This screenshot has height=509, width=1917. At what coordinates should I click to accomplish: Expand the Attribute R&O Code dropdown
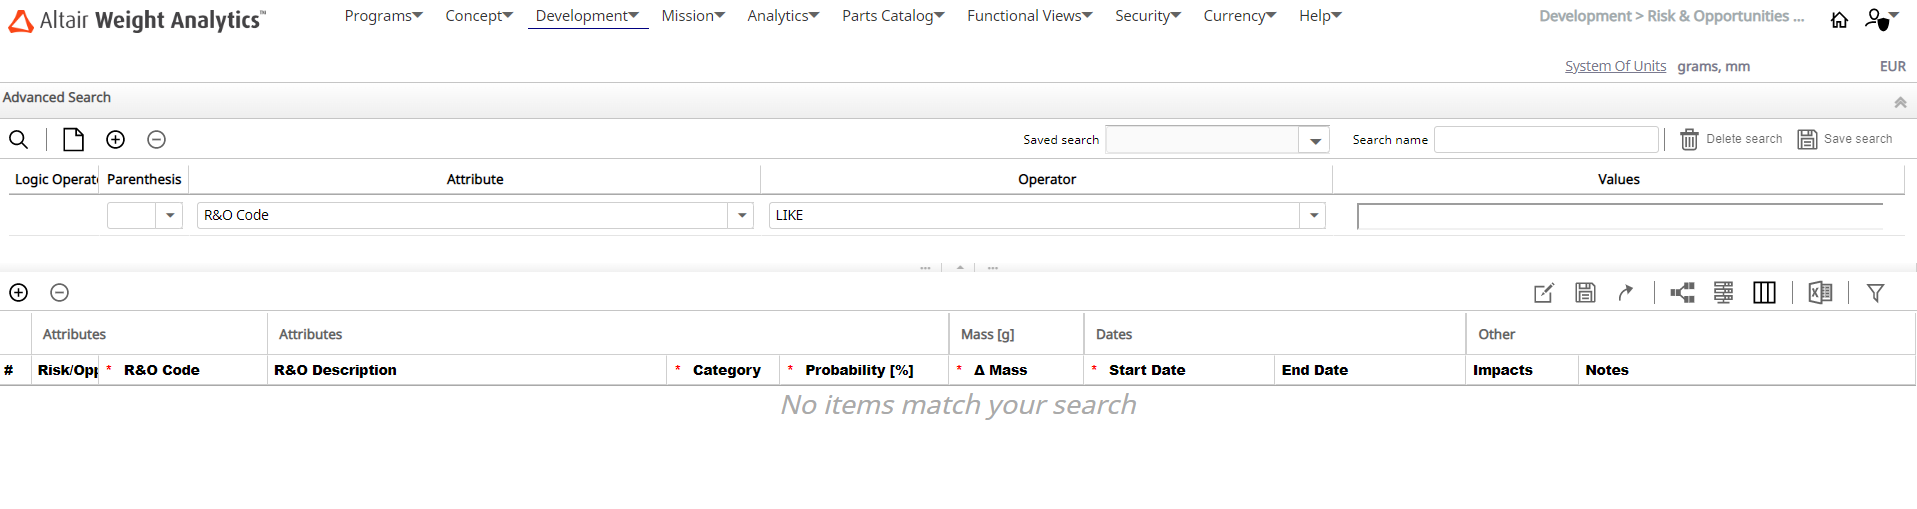(x=741, y=216)
